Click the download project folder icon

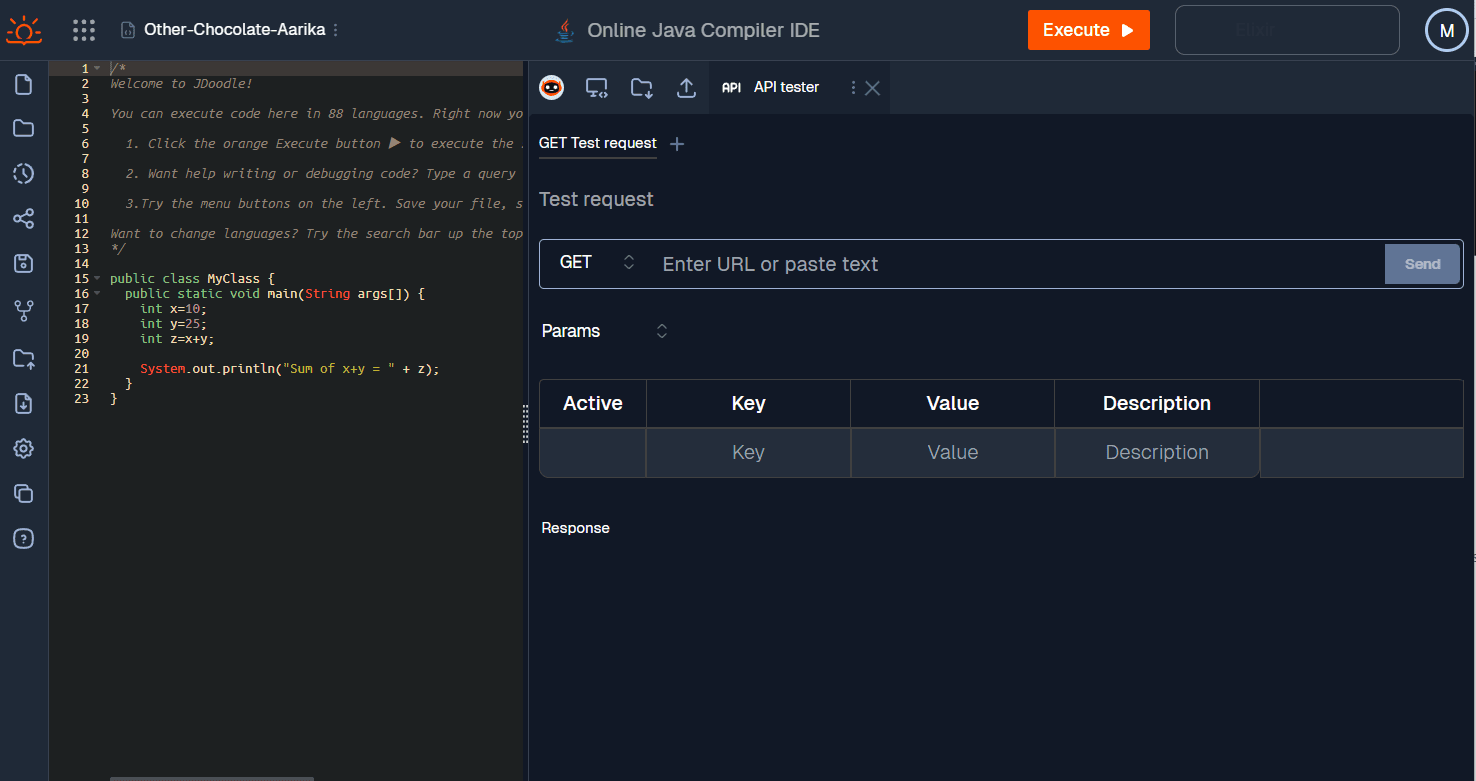[x=641, y=88]
